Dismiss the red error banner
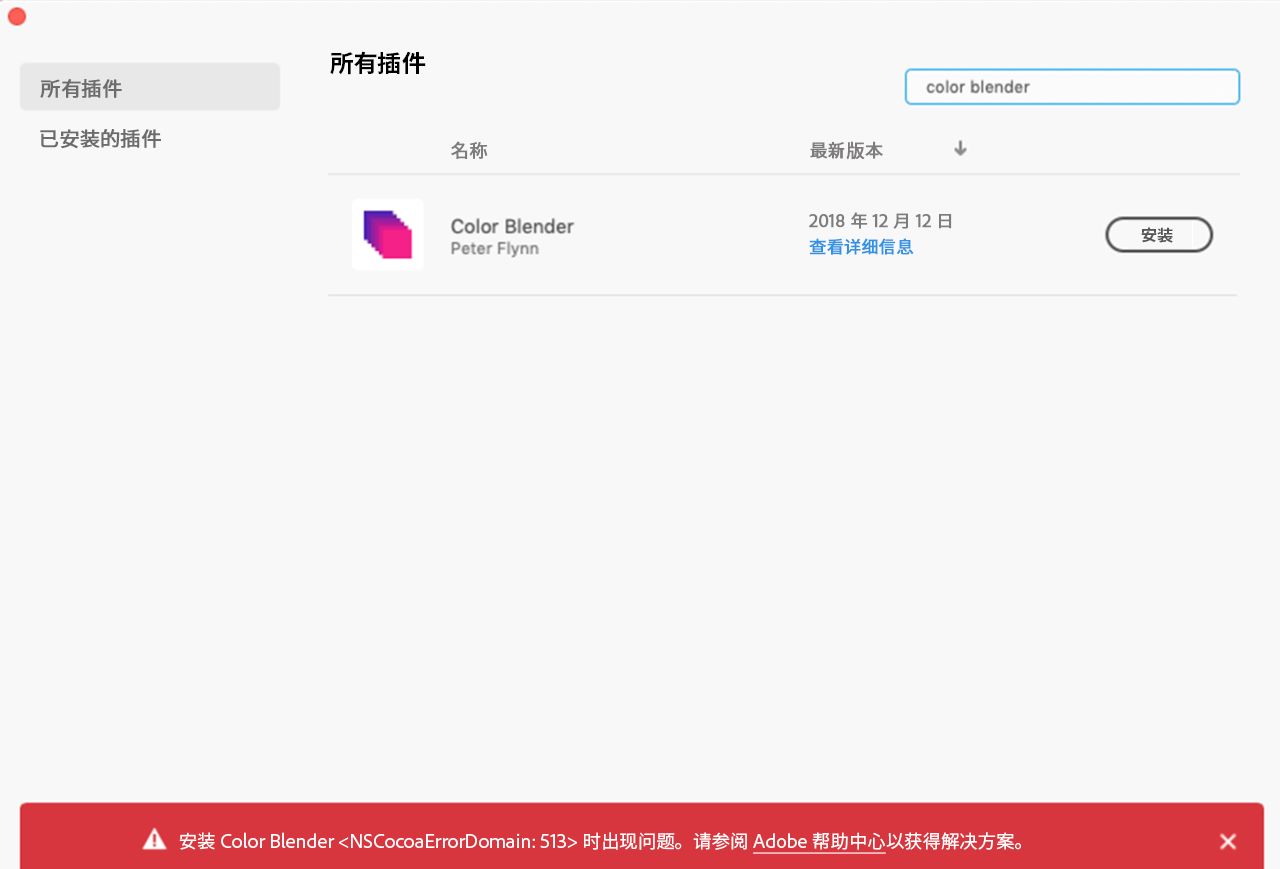Viewport: 1280px width, 869px height. [1228, 841]
